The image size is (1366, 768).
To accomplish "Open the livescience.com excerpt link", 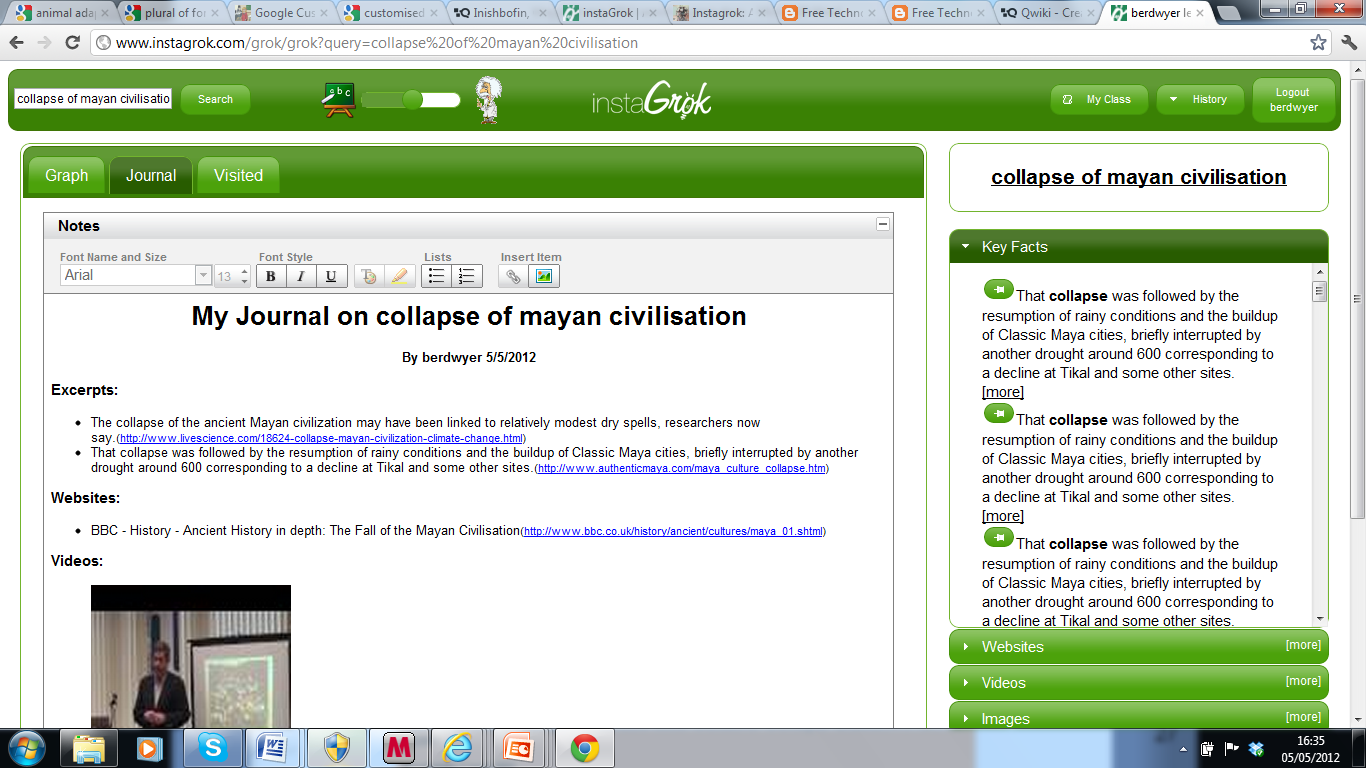I will pos(321,439).
